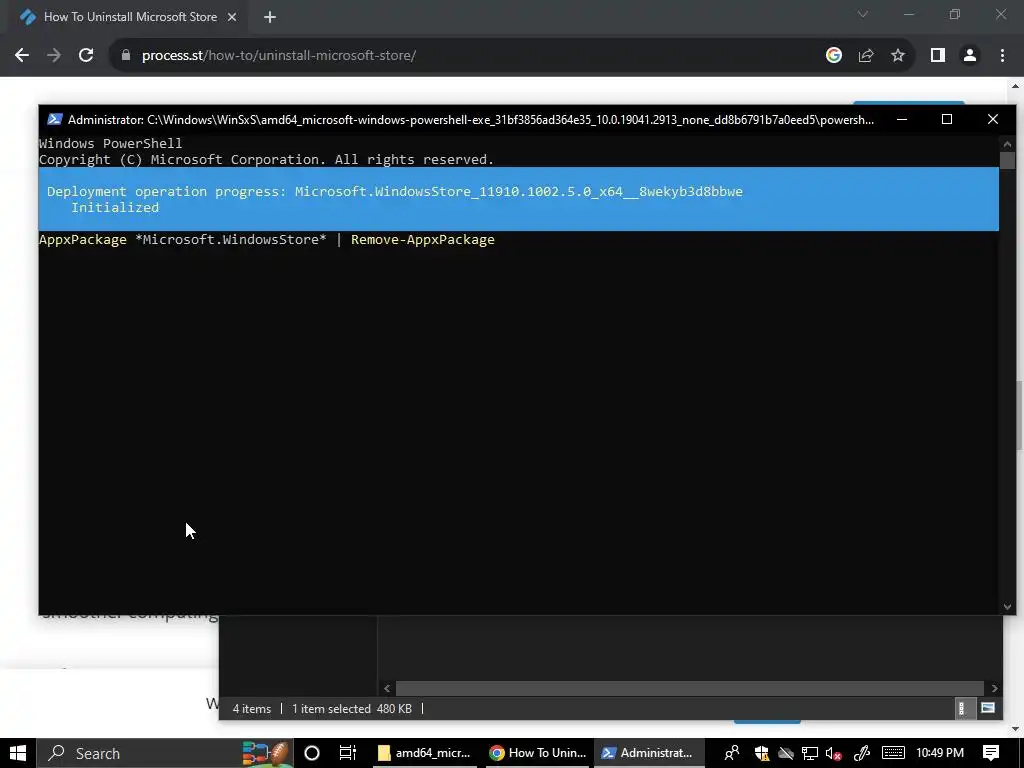Reload the process.st page
The width and height of the screenshot is (1024, 768).
pyautogui.click(x=86, y=56)
